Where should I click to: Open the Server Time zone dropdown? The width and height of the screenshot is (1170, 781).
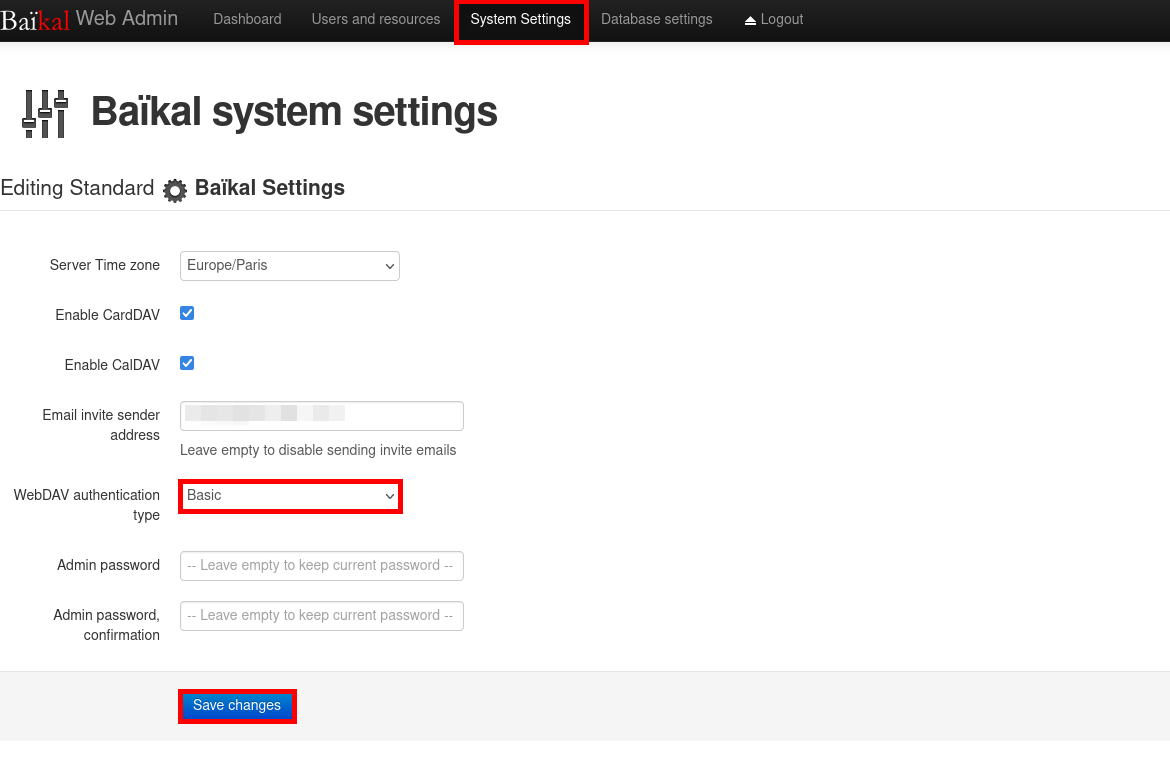(289, 266)
